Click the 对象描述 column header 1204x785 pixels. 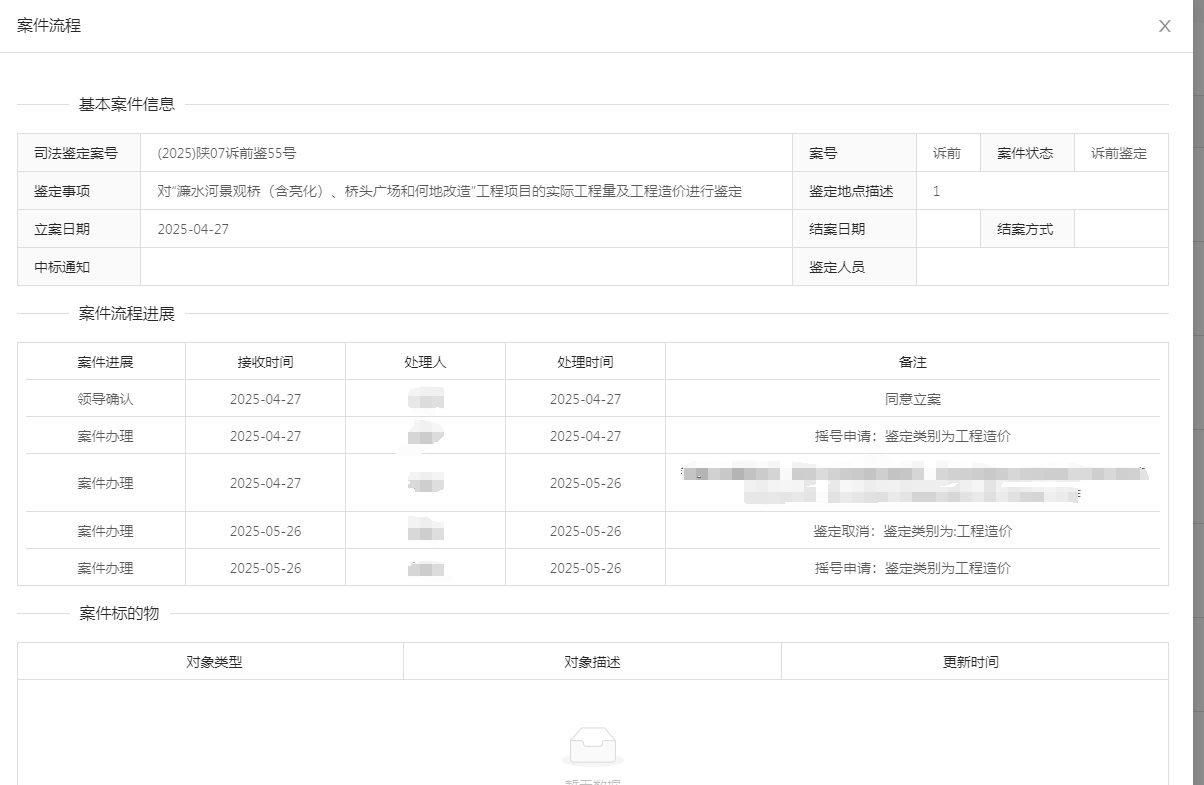pyautogui.click(x=592, y=662)
